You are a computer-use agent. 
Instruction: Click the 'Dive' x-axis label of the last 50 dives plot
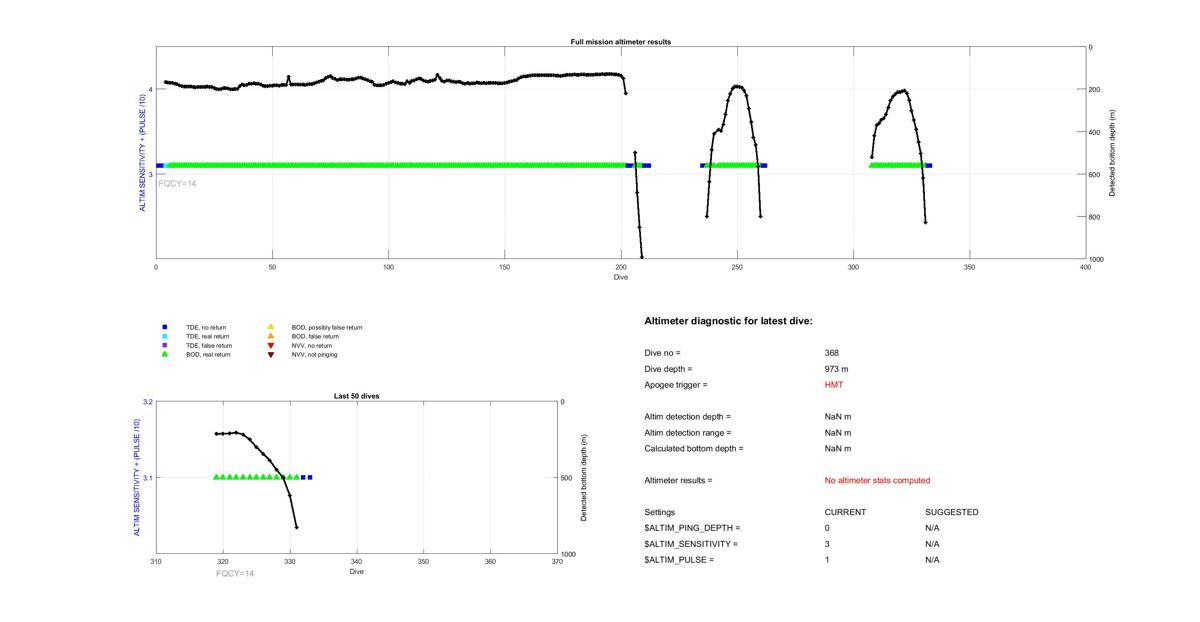coord(357,572)
